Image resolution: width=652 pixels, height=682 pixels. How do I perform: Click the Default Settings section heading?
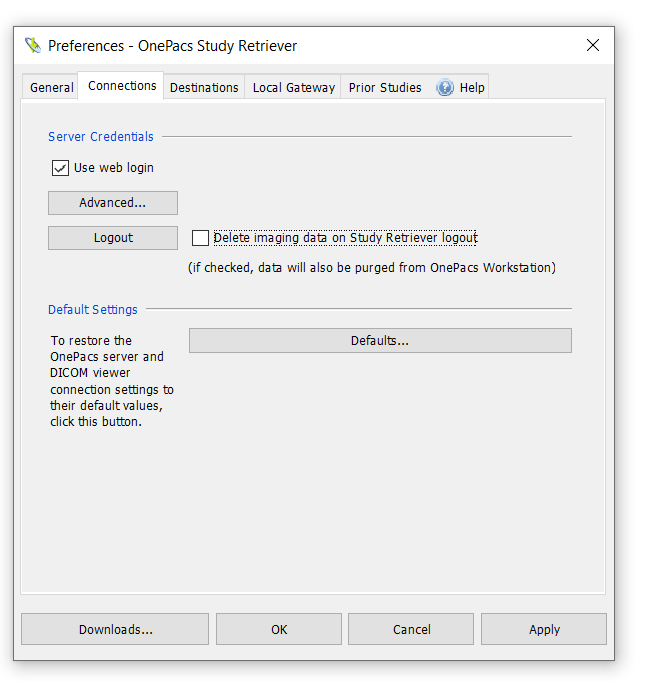click(x=93, y=310)
